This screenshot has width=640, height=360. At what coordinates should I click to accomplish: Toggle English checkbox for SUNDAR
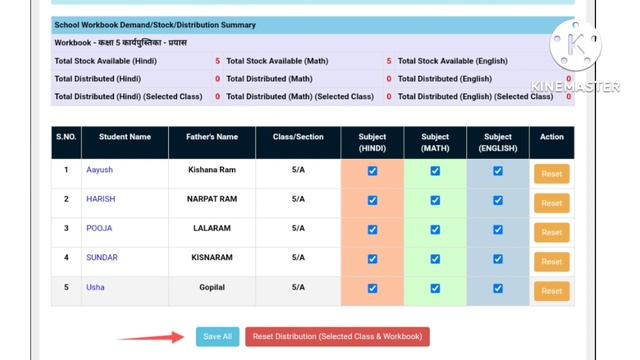point(498,259)
